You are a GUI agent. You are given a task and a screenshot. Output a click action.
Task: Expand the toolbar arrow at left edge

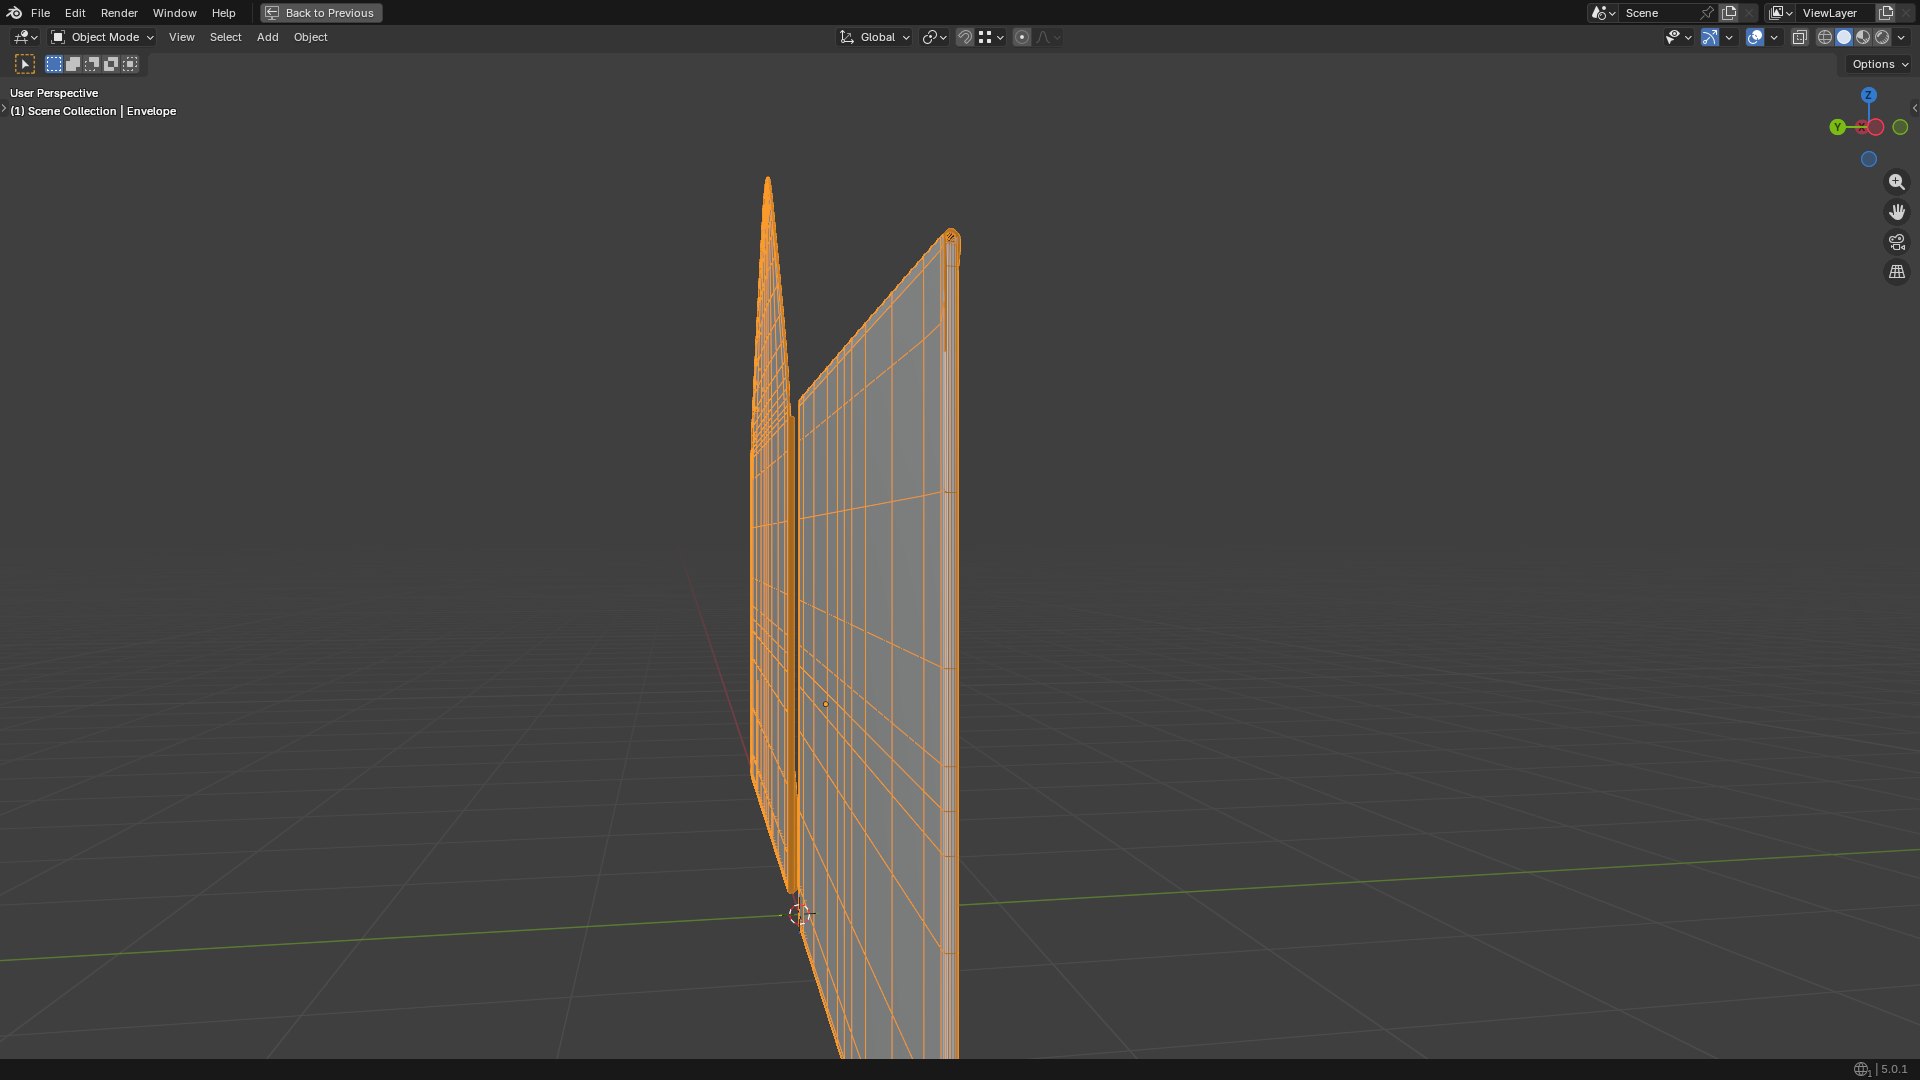(4, 108)
